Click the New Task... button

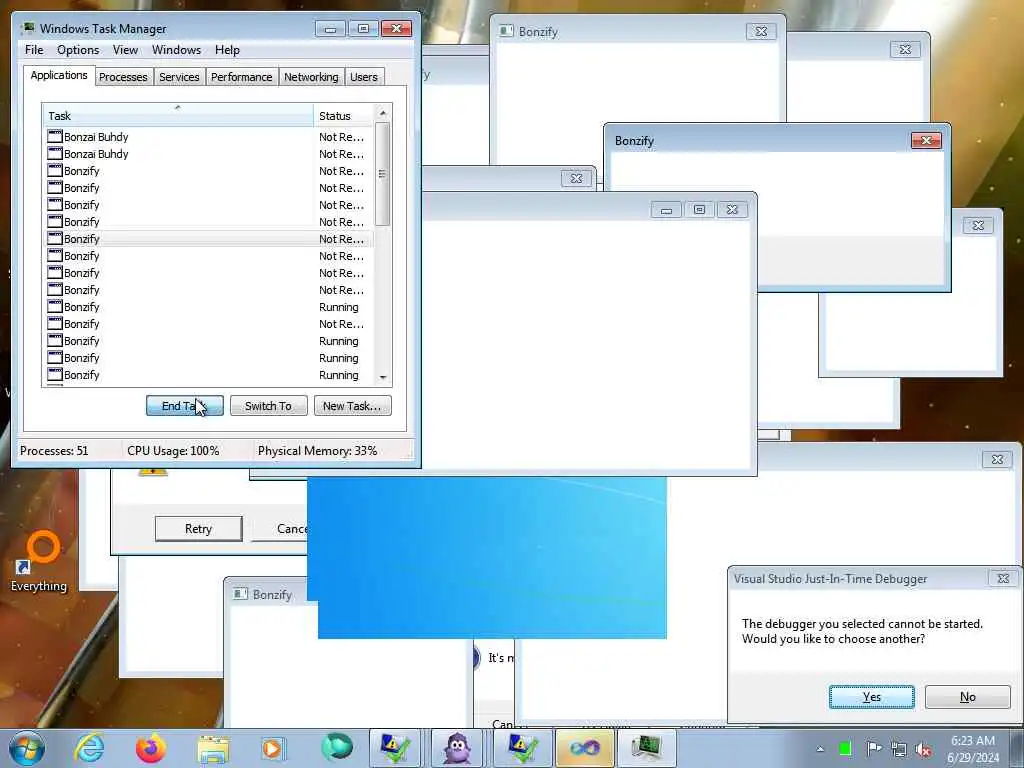pyautogui.click(x=353, y=406)
